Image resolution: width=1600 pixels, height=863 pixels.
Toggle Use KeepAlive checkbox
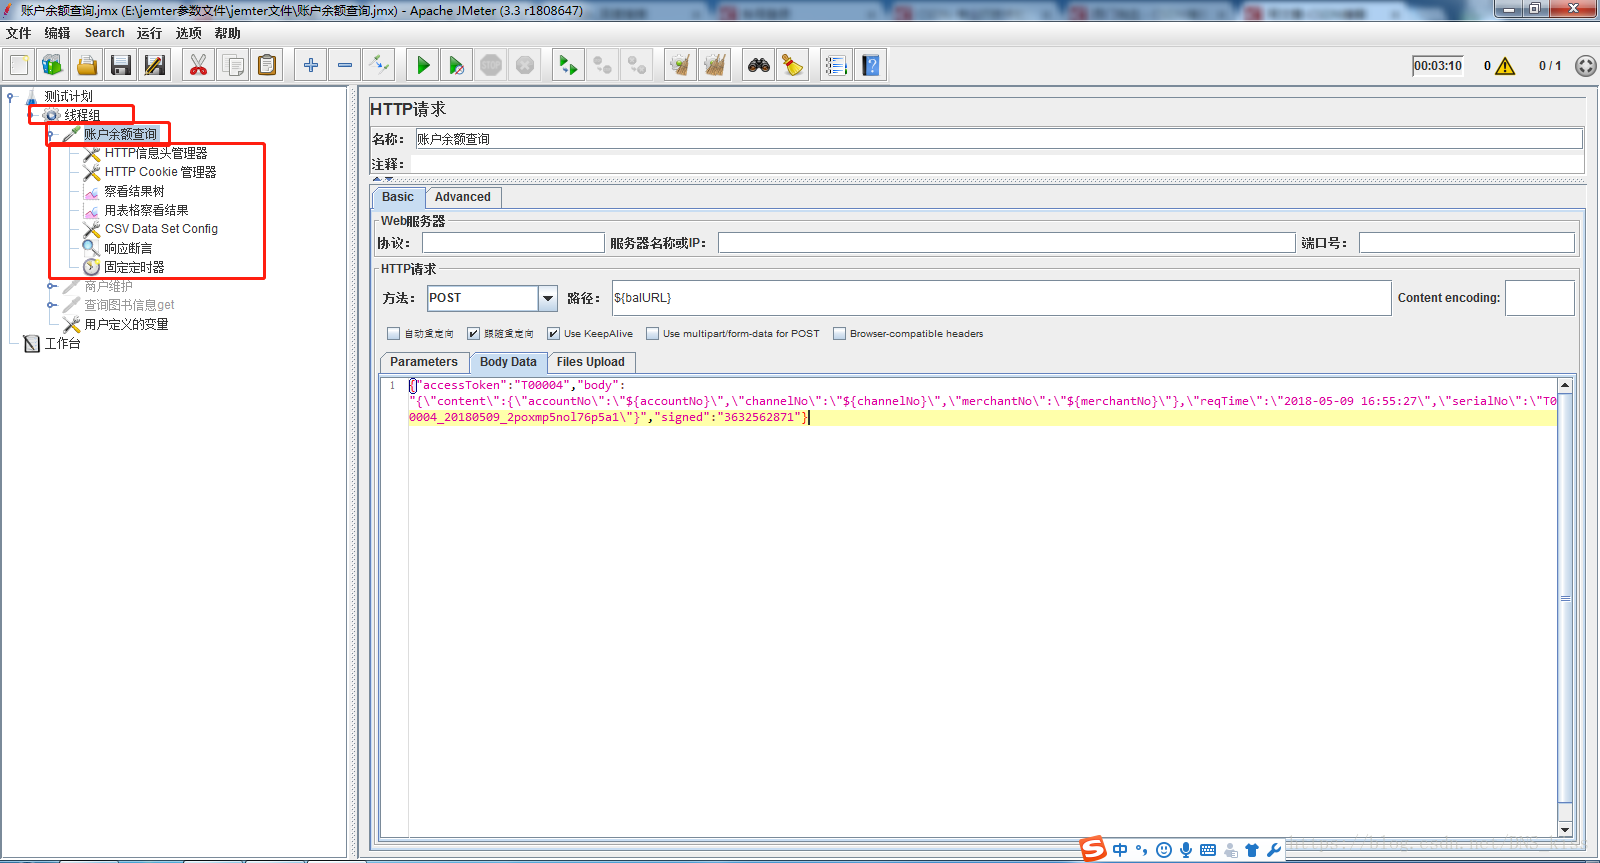point(553,334)
